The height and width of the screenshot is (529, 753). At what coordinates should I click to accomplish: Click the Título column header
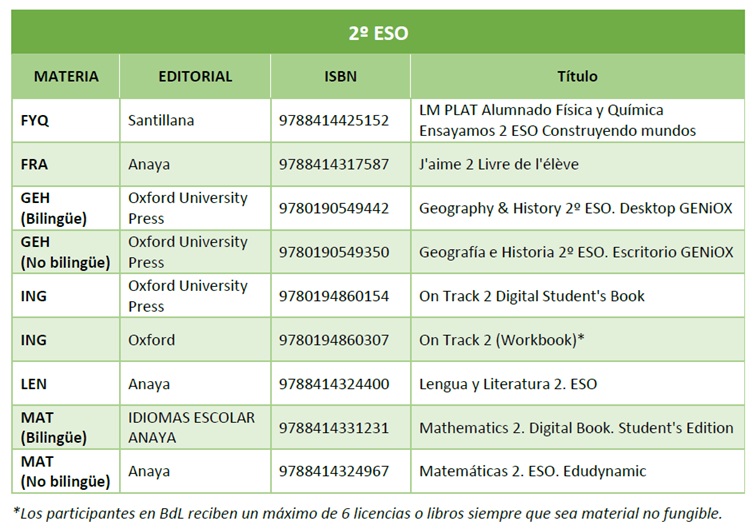pos(577,76)
